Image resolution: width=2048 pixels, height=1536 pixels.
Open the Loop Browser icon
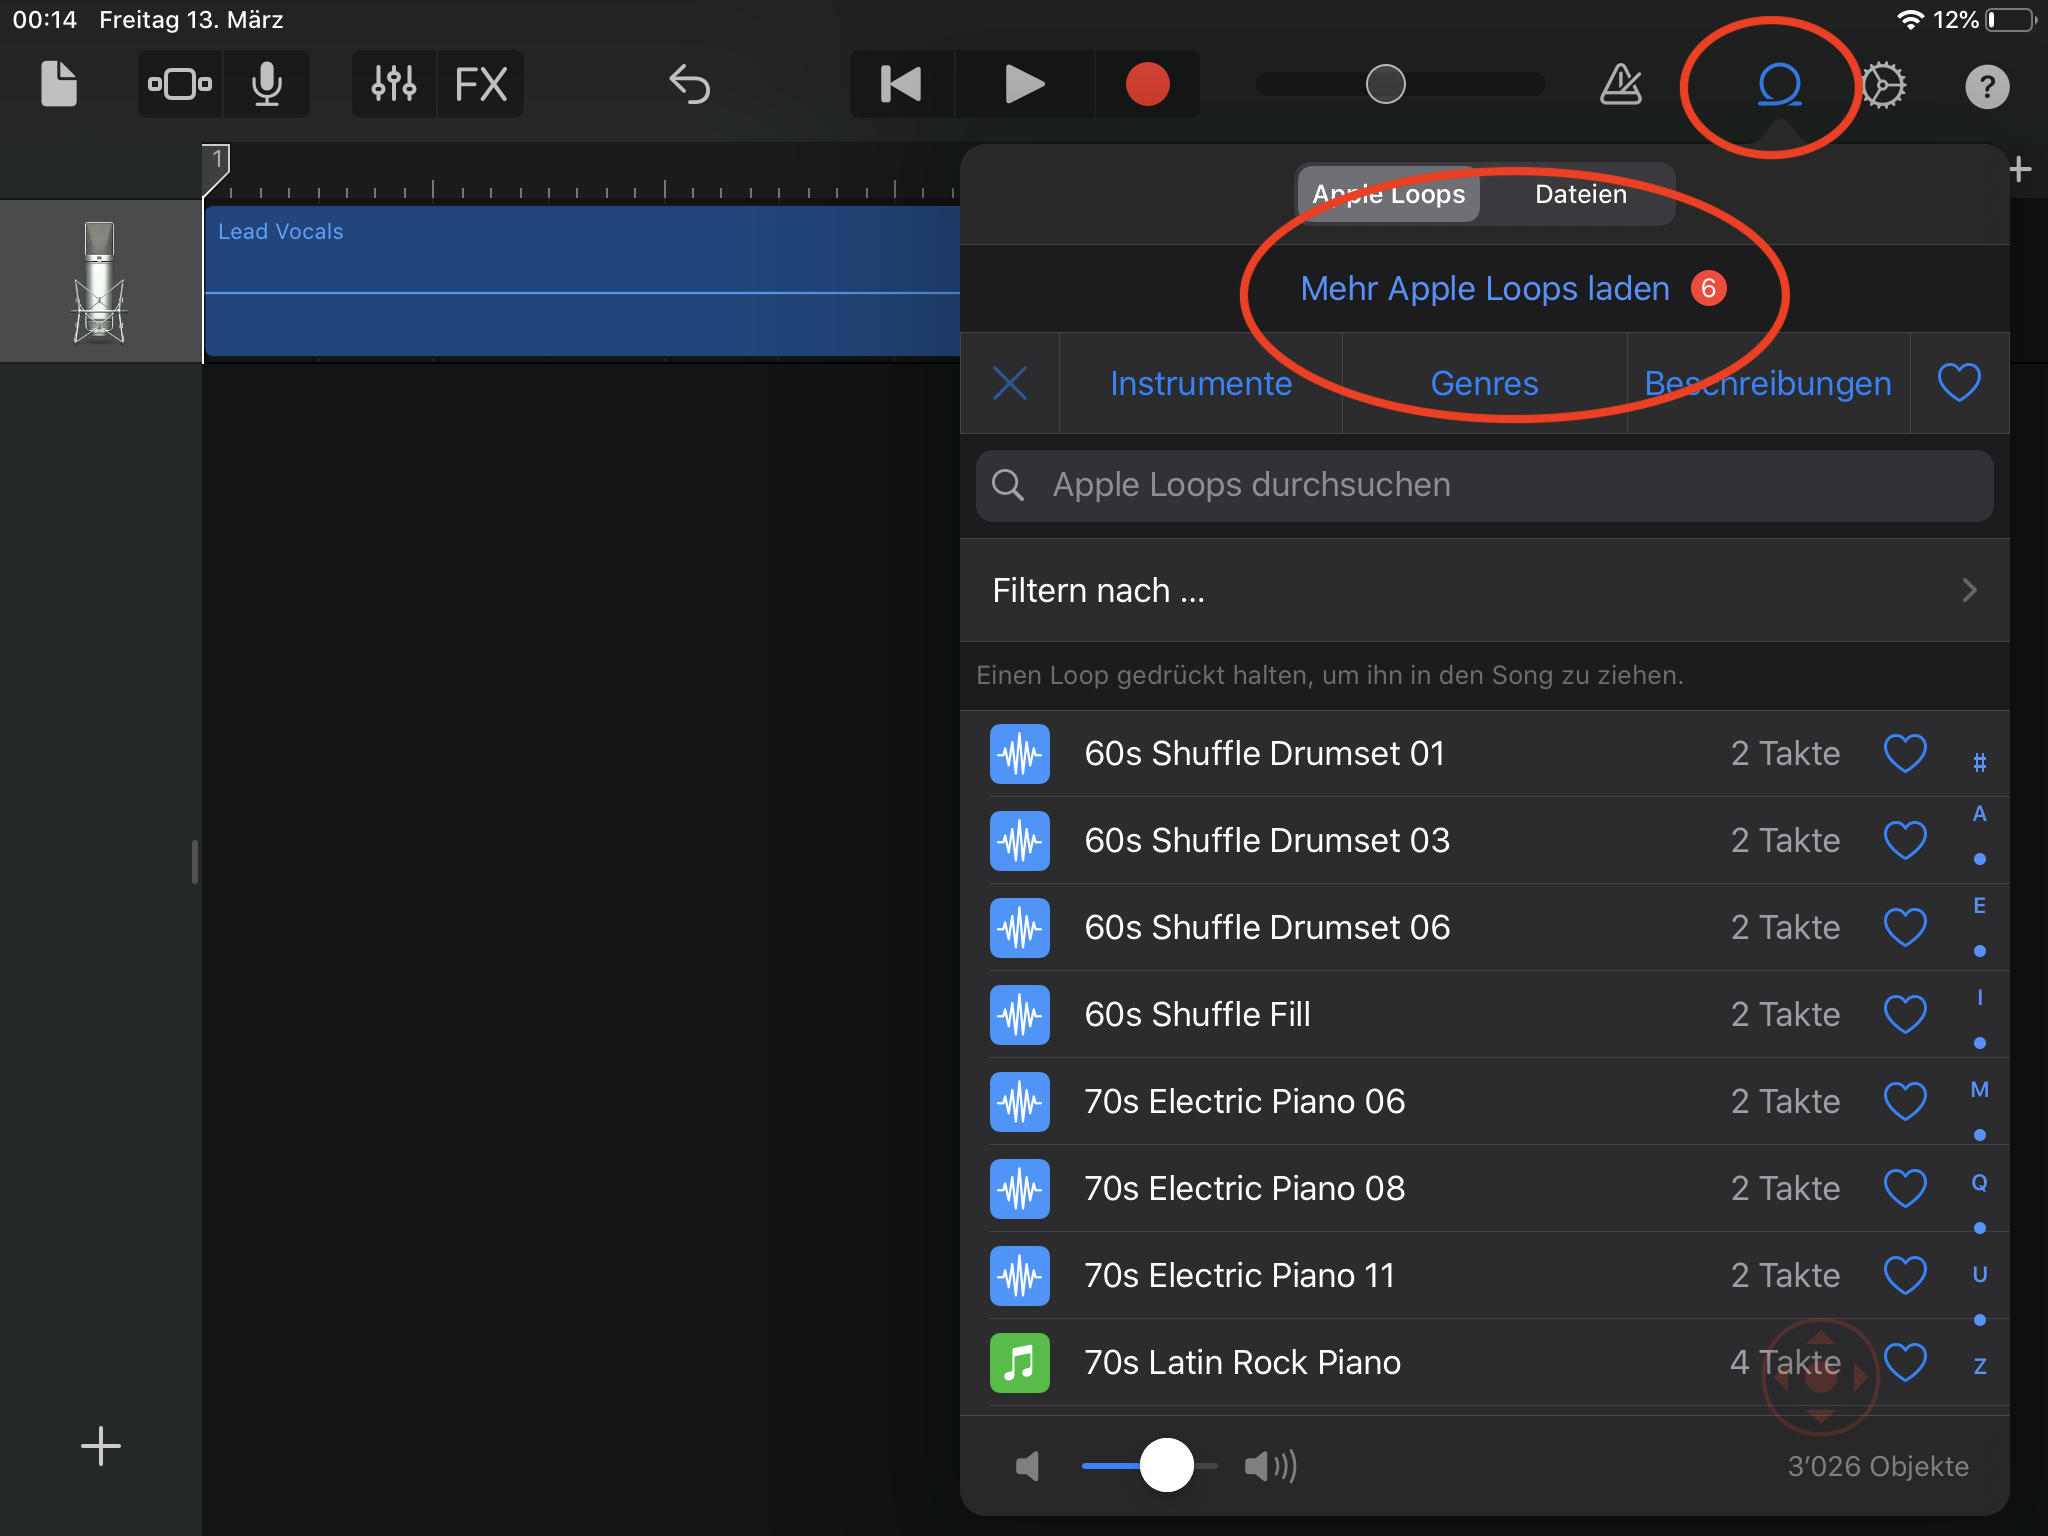(x=1779, y=84)
